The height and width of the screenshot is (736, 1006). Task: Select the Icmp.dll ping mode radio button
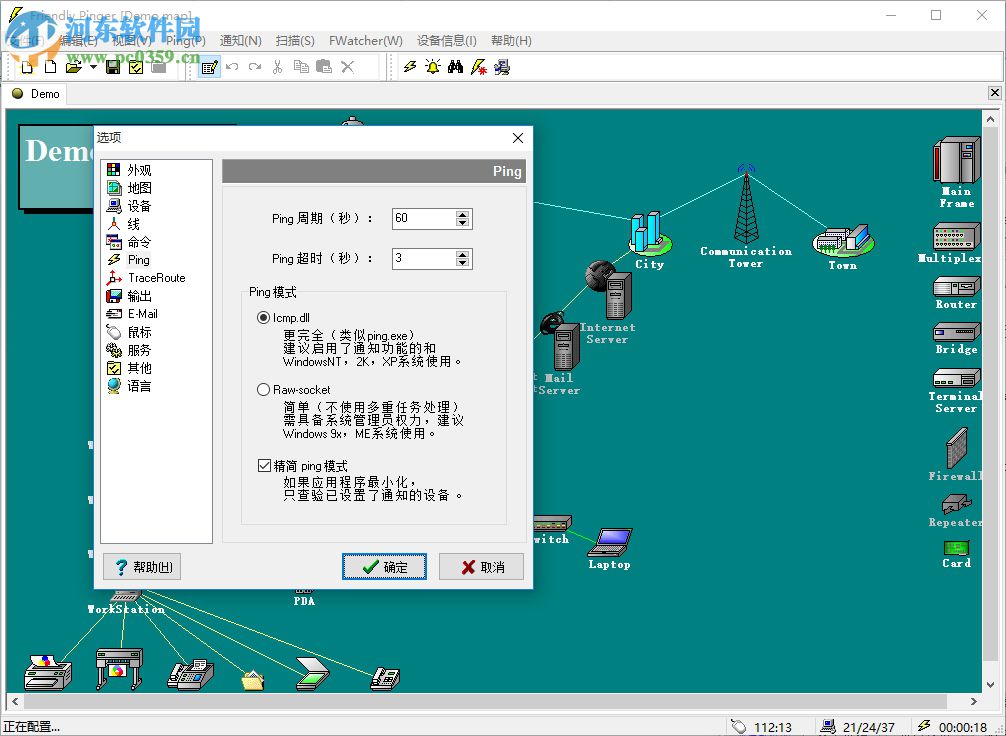coord(263,318)
